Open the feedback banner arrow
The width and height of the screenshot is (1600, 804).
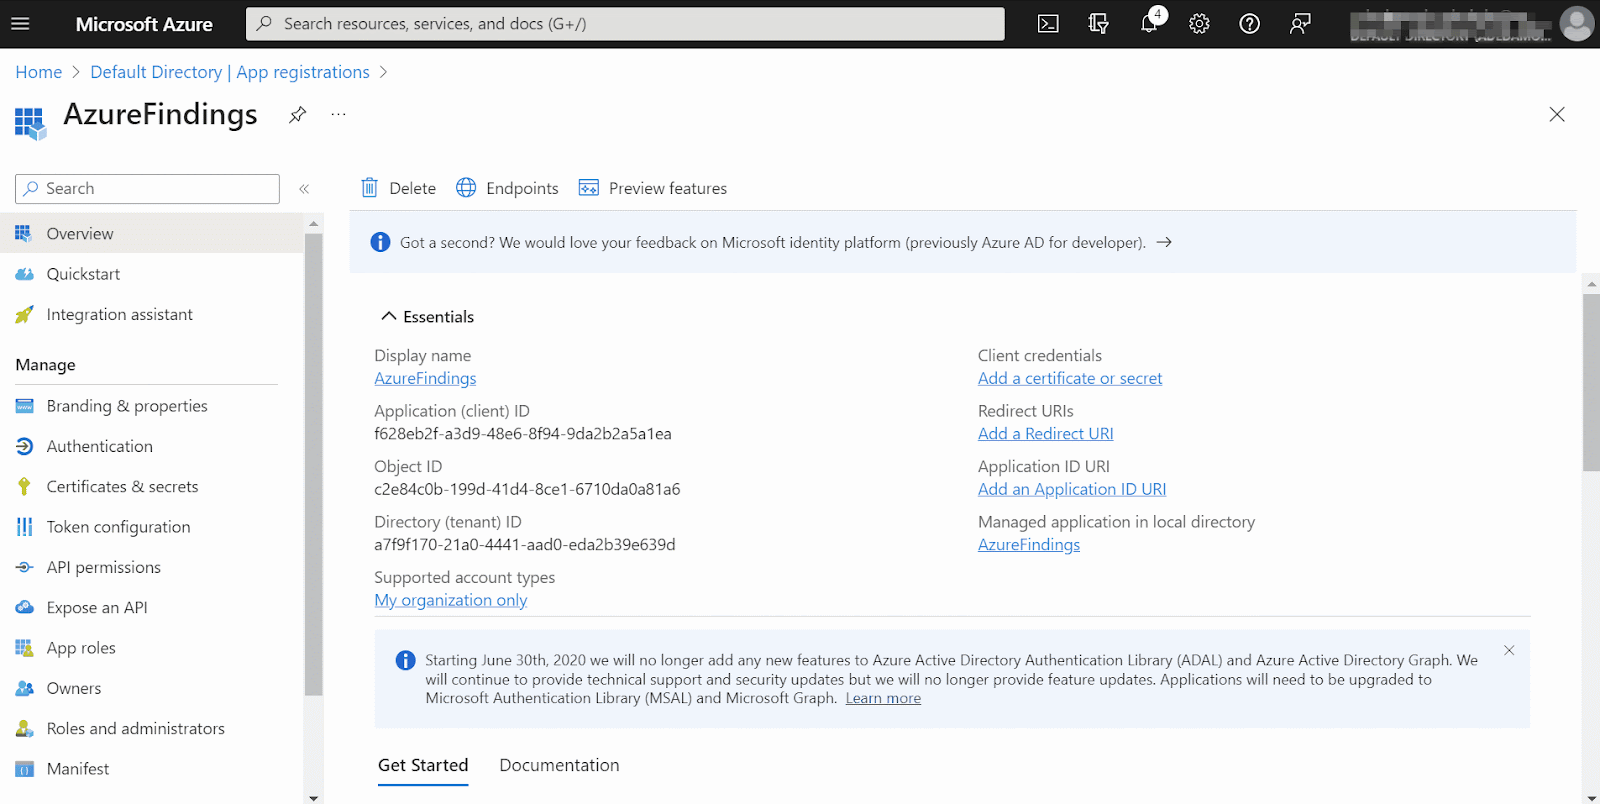1164,242
